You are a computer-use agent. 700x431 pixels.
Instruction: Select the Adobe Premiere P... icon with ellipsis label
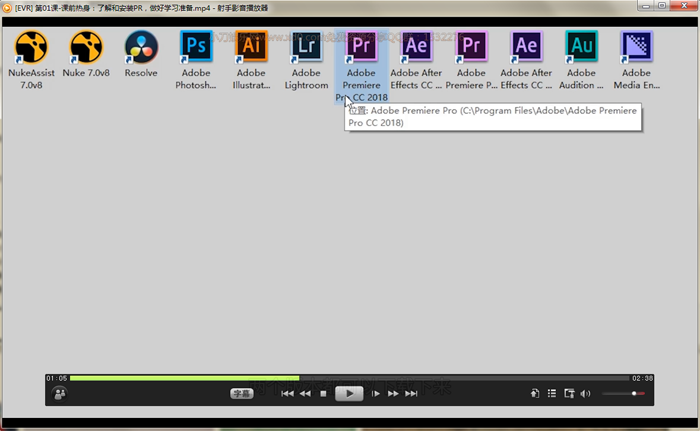click(x=471, y=47)
